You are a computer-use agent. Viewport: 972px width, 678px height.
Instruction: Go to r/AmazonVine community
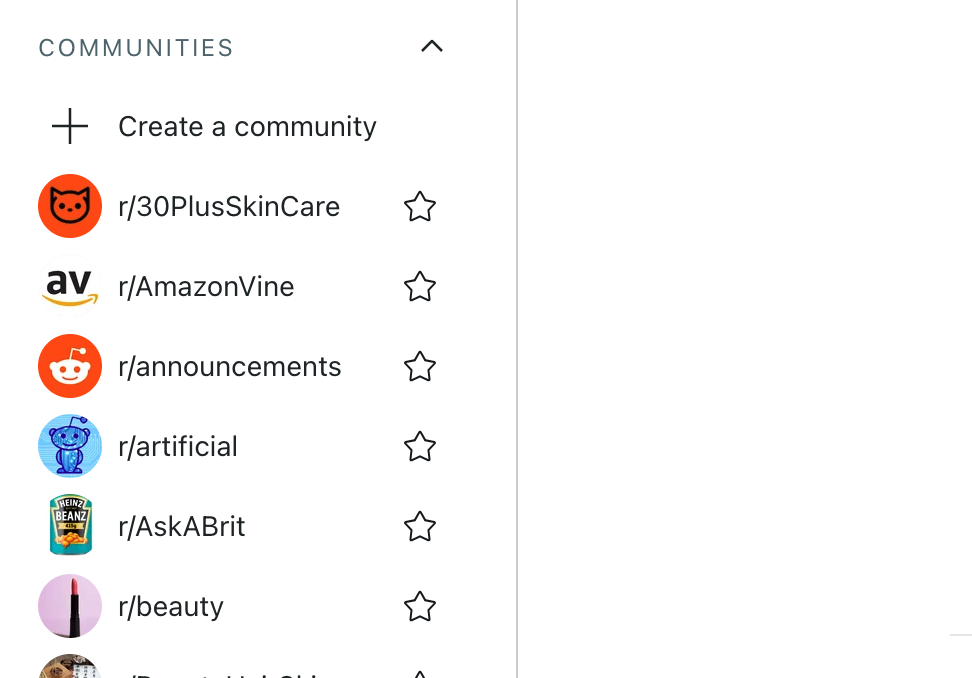[x=206, y=287]
